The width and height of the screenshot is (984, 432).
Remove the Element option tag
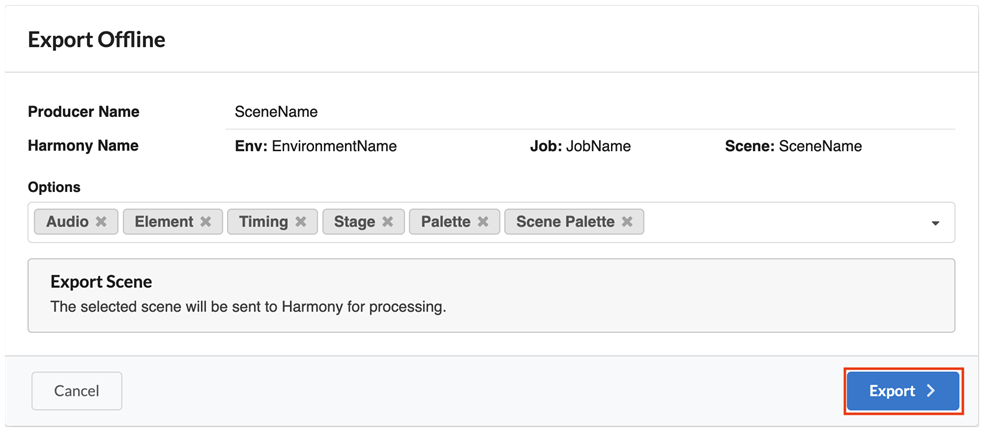click(205, 222)
